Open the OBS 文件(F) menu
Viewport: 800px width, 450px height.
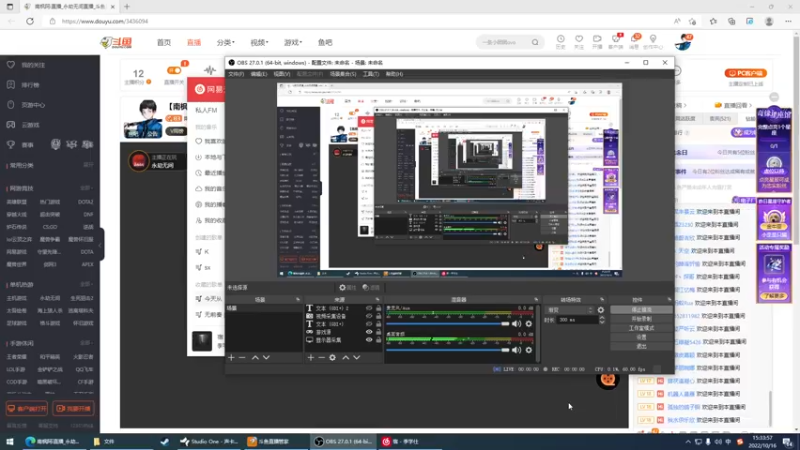pyautogui.click(x=236, y=74)
